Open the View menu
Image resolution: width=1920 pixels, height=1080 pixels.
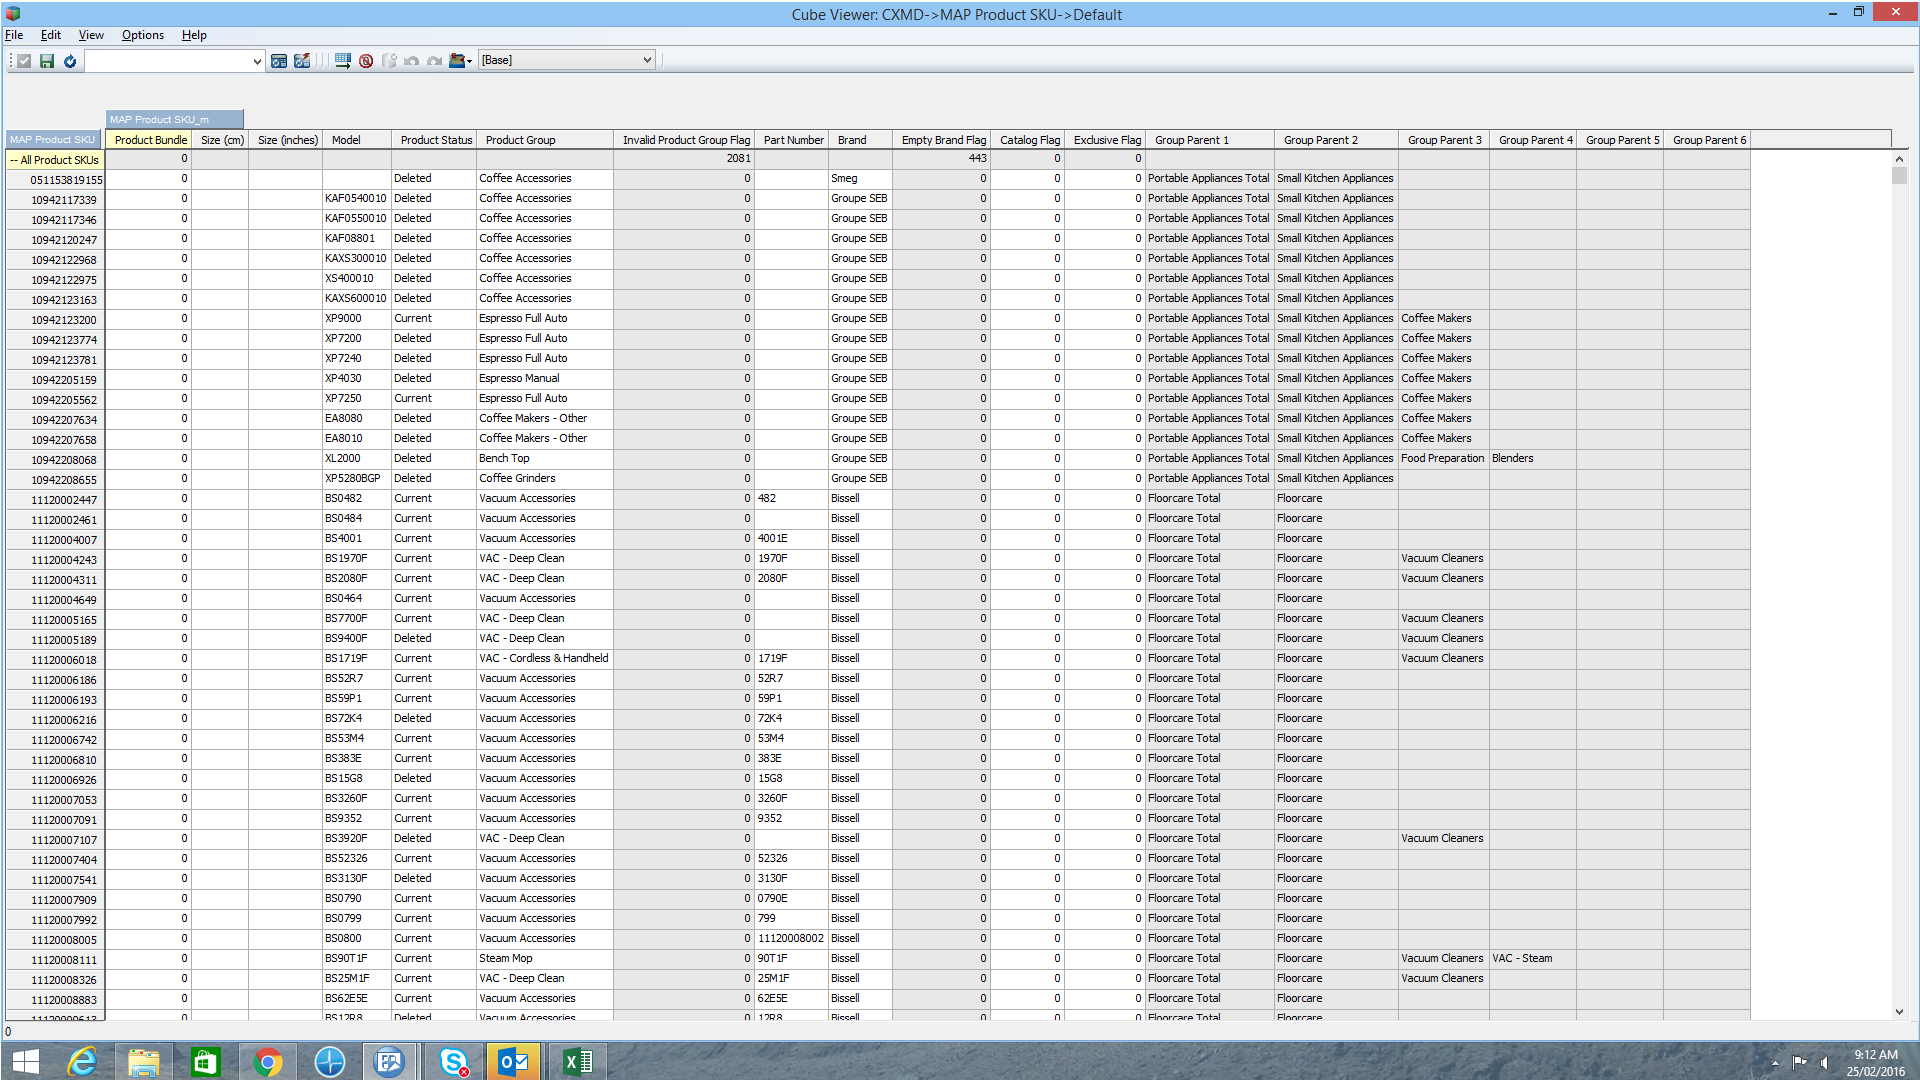(91, 35)
